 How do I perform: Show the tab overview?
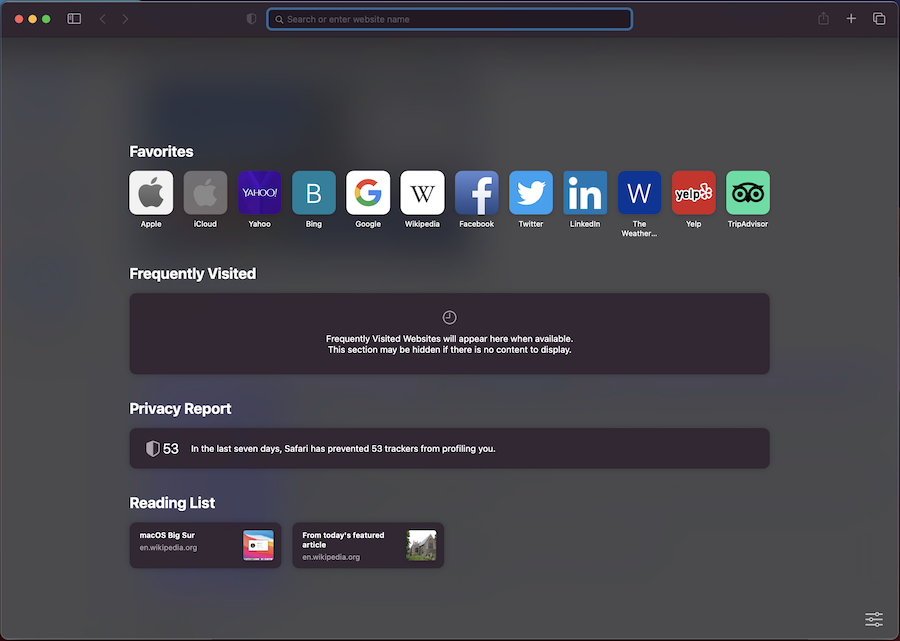coord(879,19)
